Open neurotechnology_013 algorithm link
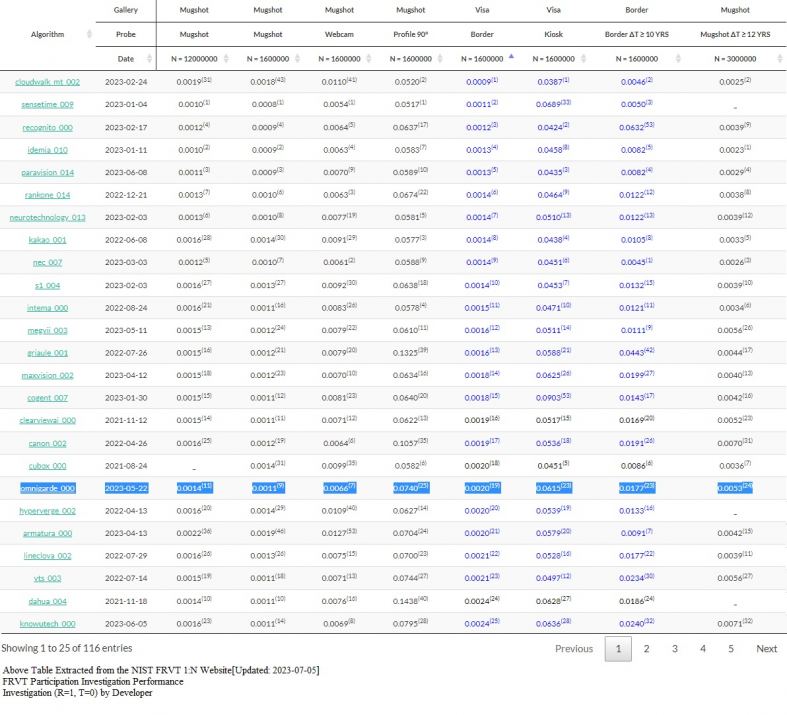The image size is (787, 715). (x=47, y=217)
